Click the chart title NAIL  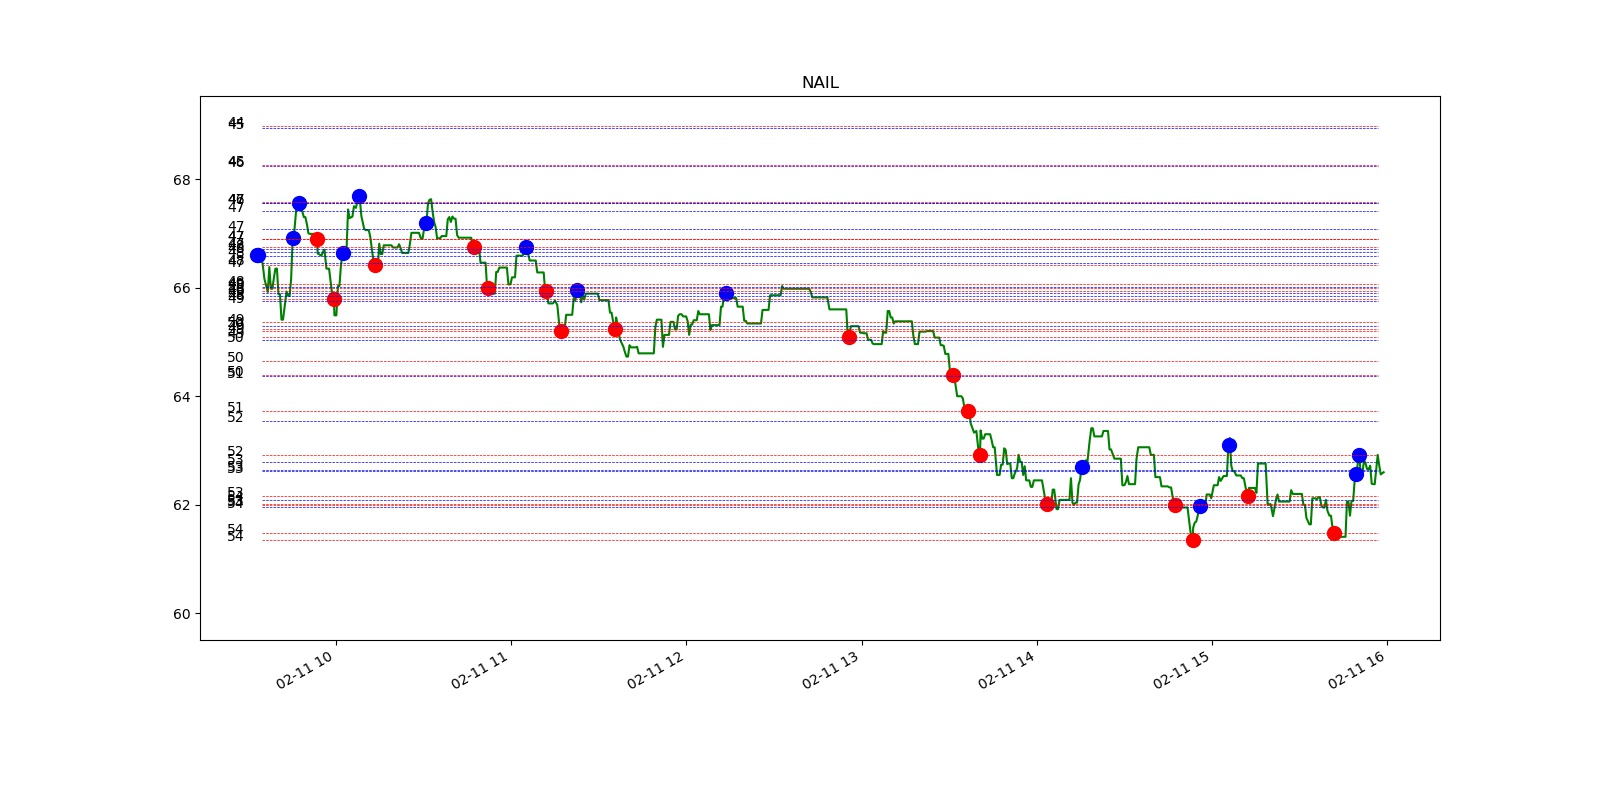click(820, 83)
